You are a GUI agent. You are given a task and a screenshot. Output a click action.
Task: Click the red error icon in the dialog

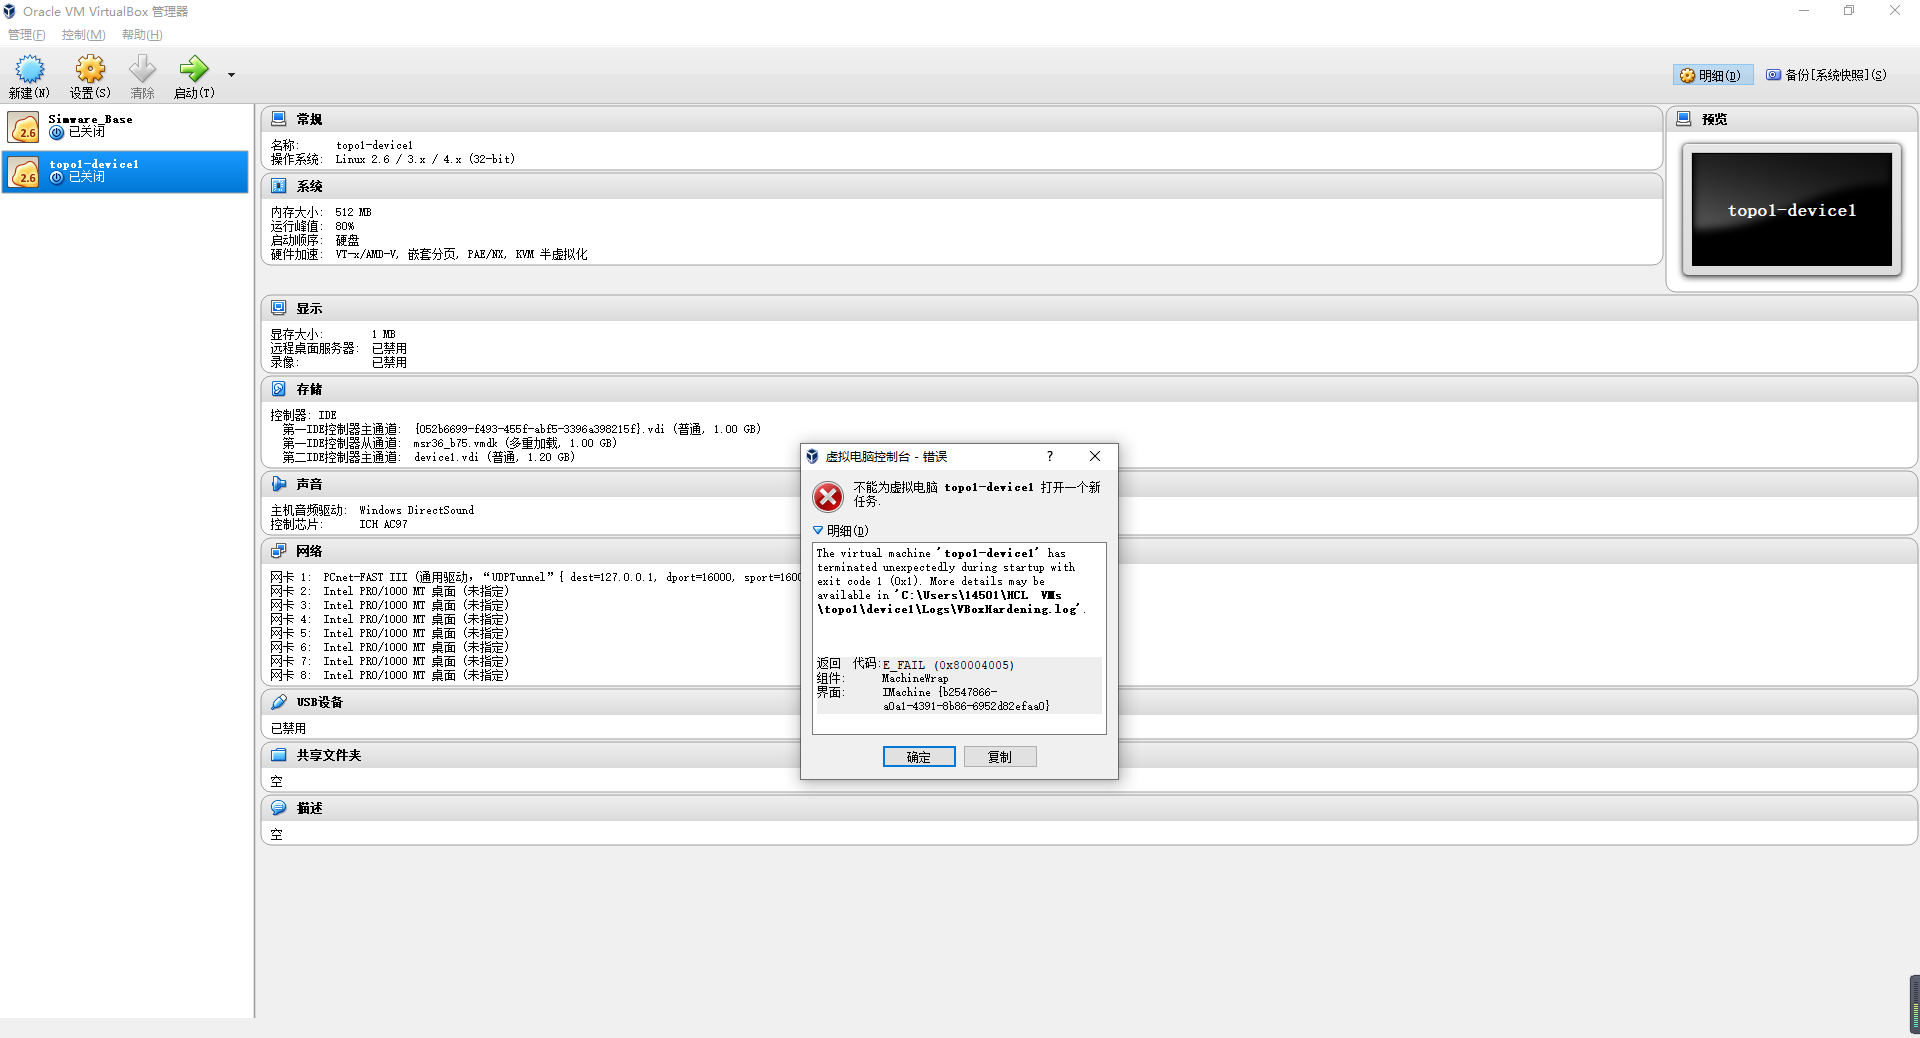[x=828, y=497]
